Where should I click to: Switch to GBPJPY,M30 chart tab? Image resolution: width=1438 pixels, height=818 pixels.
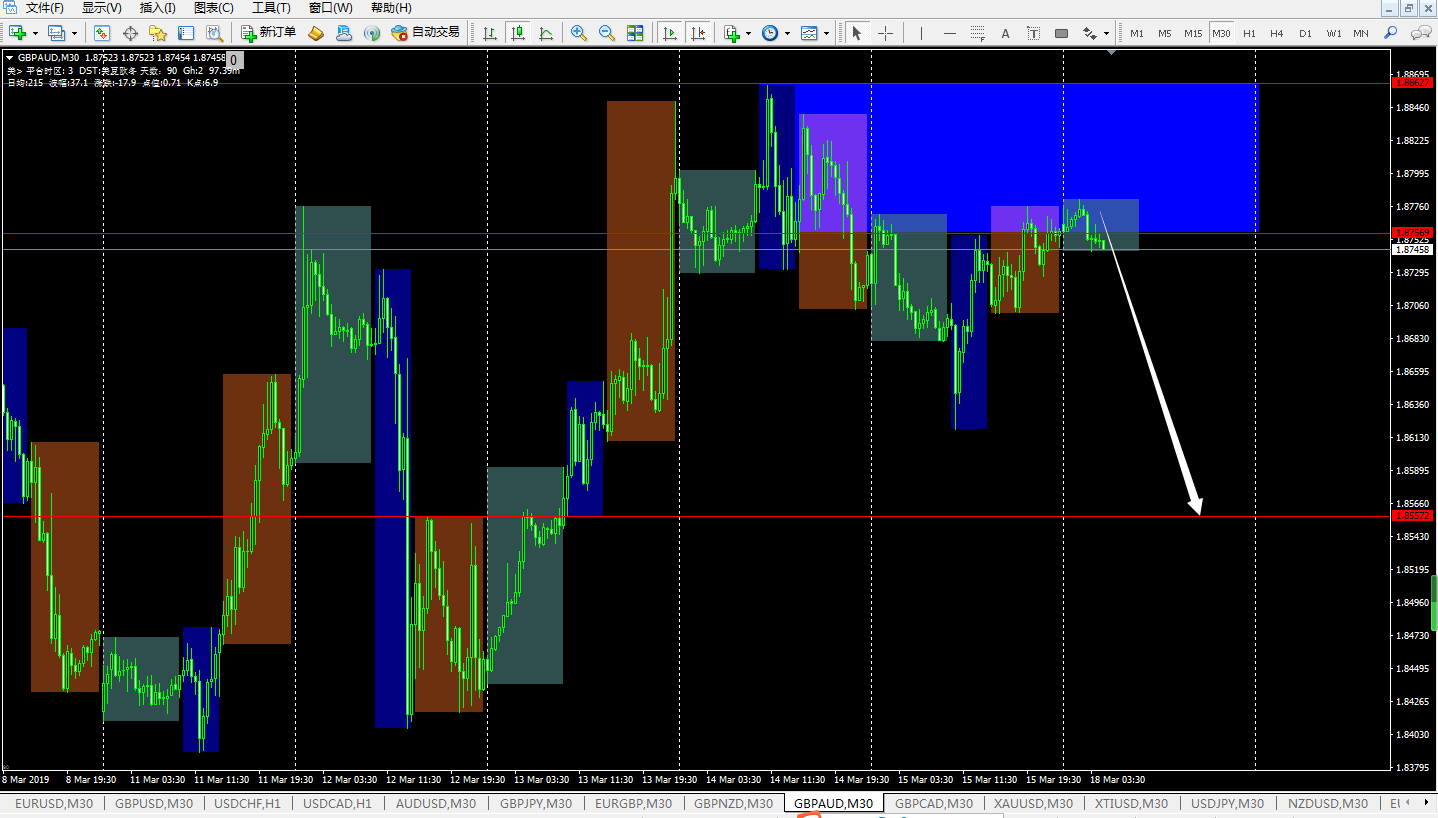point(536,803)
